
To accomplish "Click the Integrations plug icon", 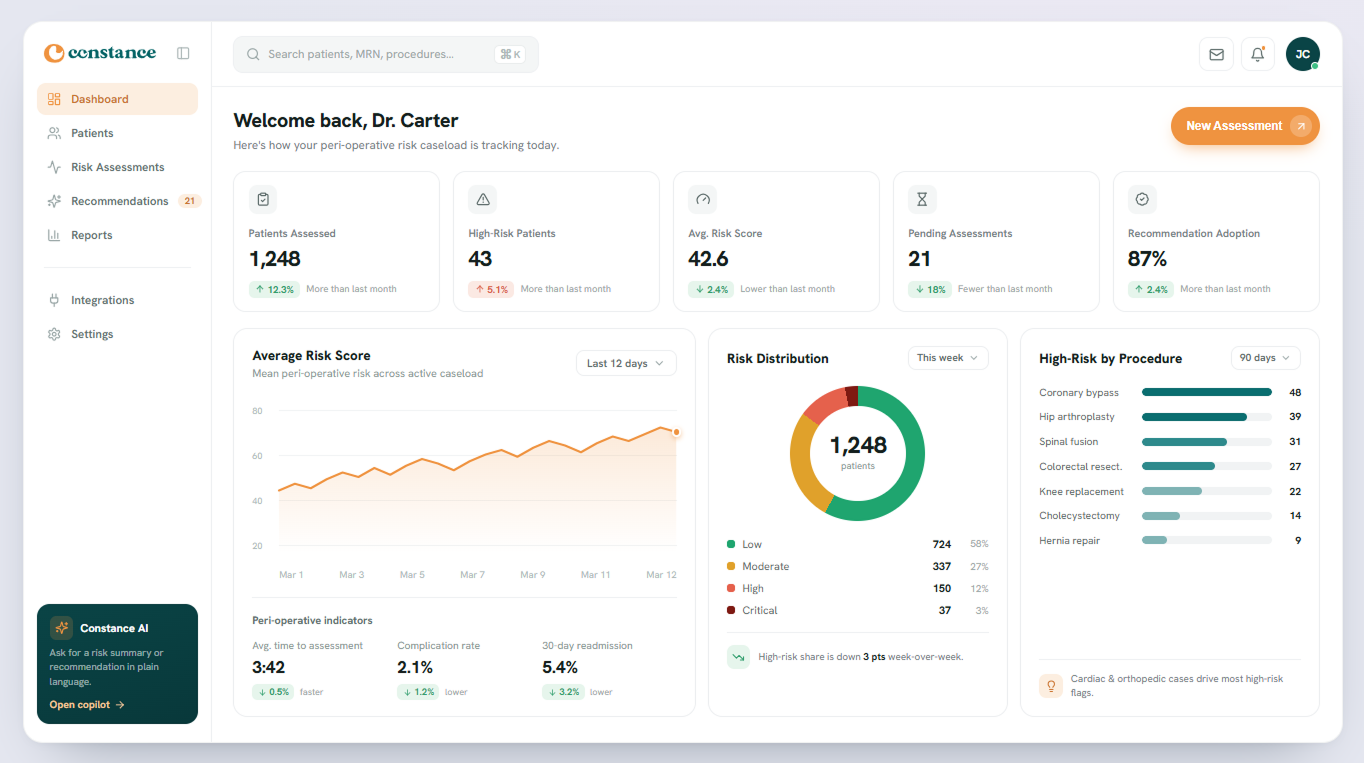I will (x=54, y=300).
